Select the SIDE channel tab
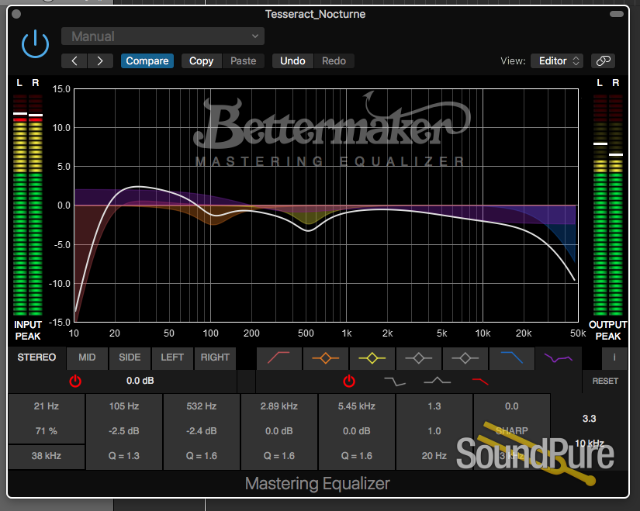640x511 pixels. [x=129, y=358]
